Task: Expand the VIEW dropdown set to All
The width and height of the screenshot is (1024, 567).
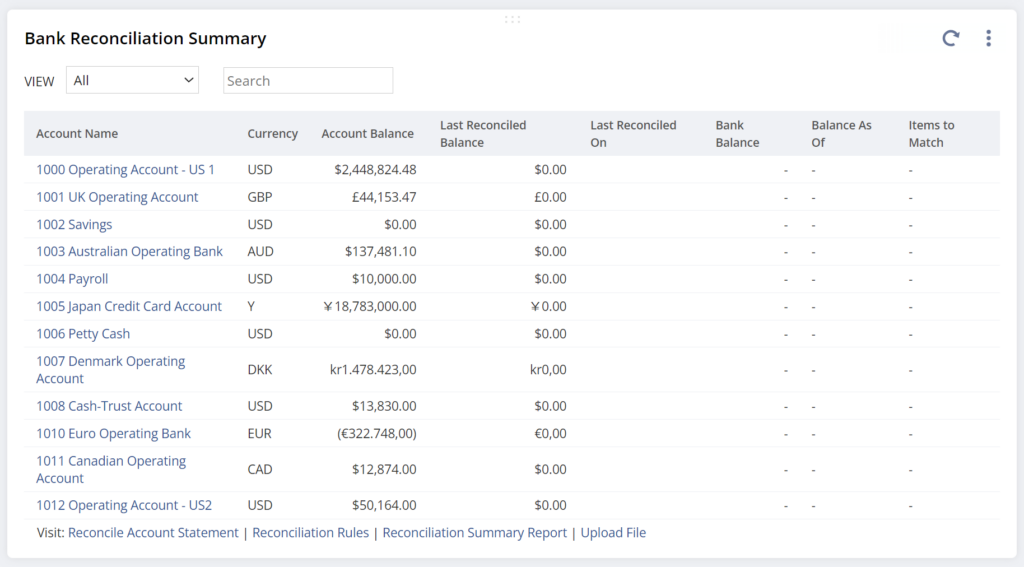Action: click(x=133, y=80)
